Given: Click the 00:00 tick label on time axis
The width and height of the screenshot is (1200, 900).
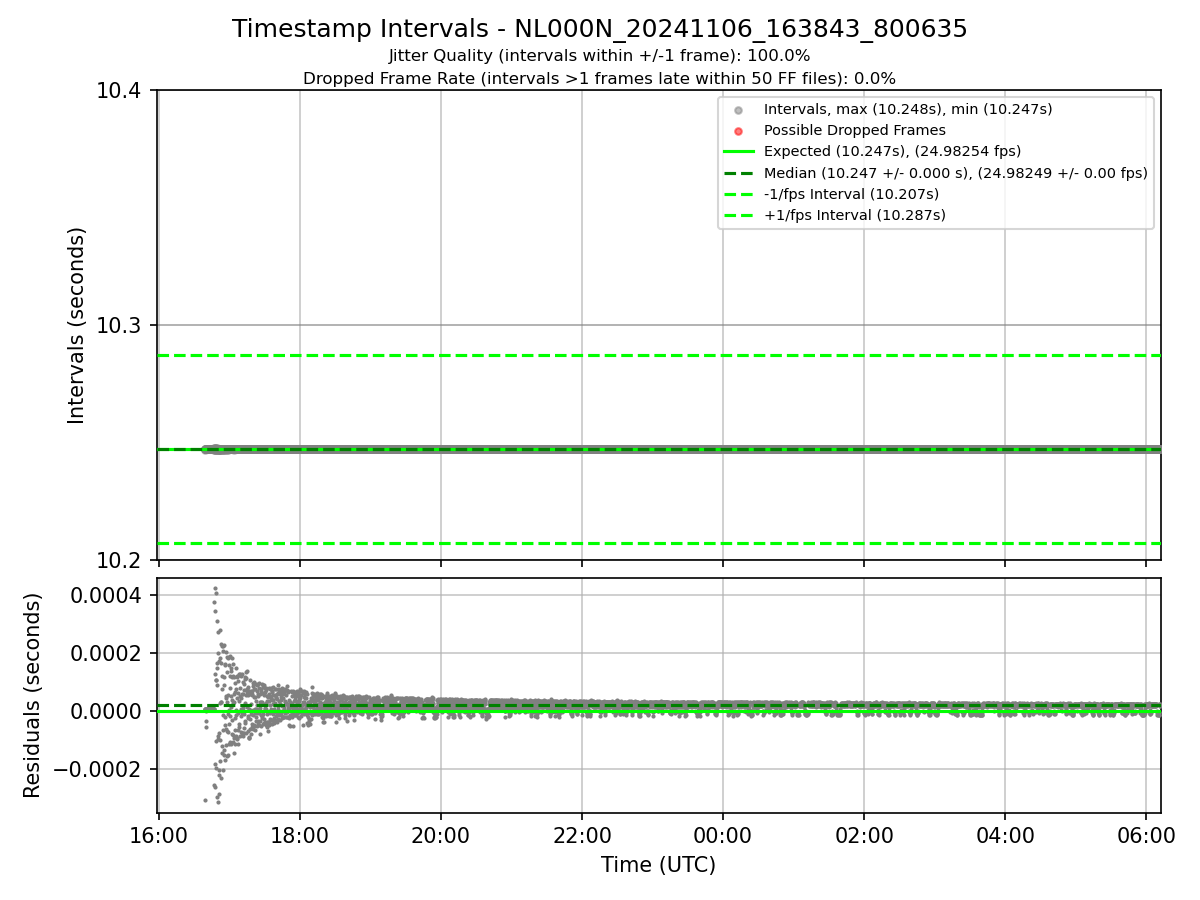Looking at the screenshot, I should (723, 833).
